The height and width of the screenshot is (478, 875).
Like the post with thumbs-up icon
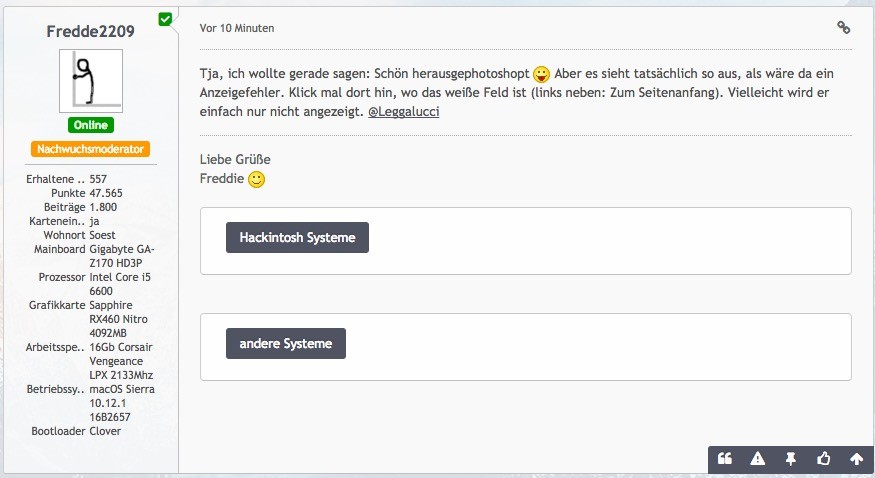point(823,459)
